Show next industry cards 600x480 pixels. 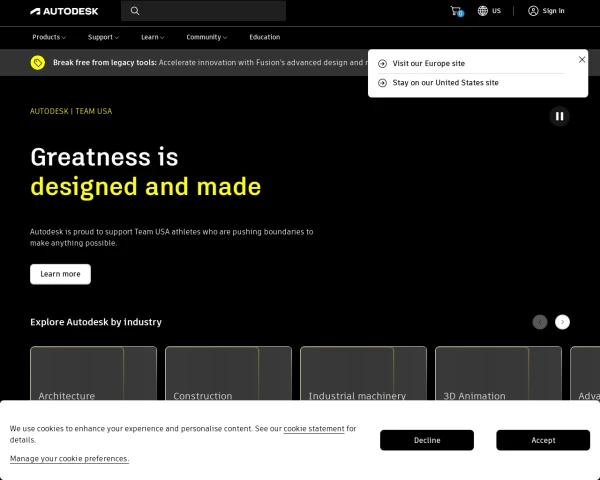tap(562, 322)
